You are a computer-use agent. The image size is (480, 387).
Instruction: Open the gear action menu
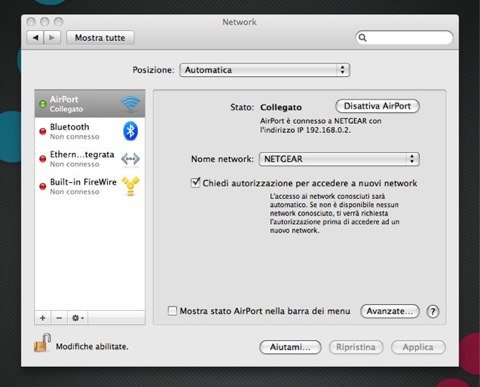[78, 318]
